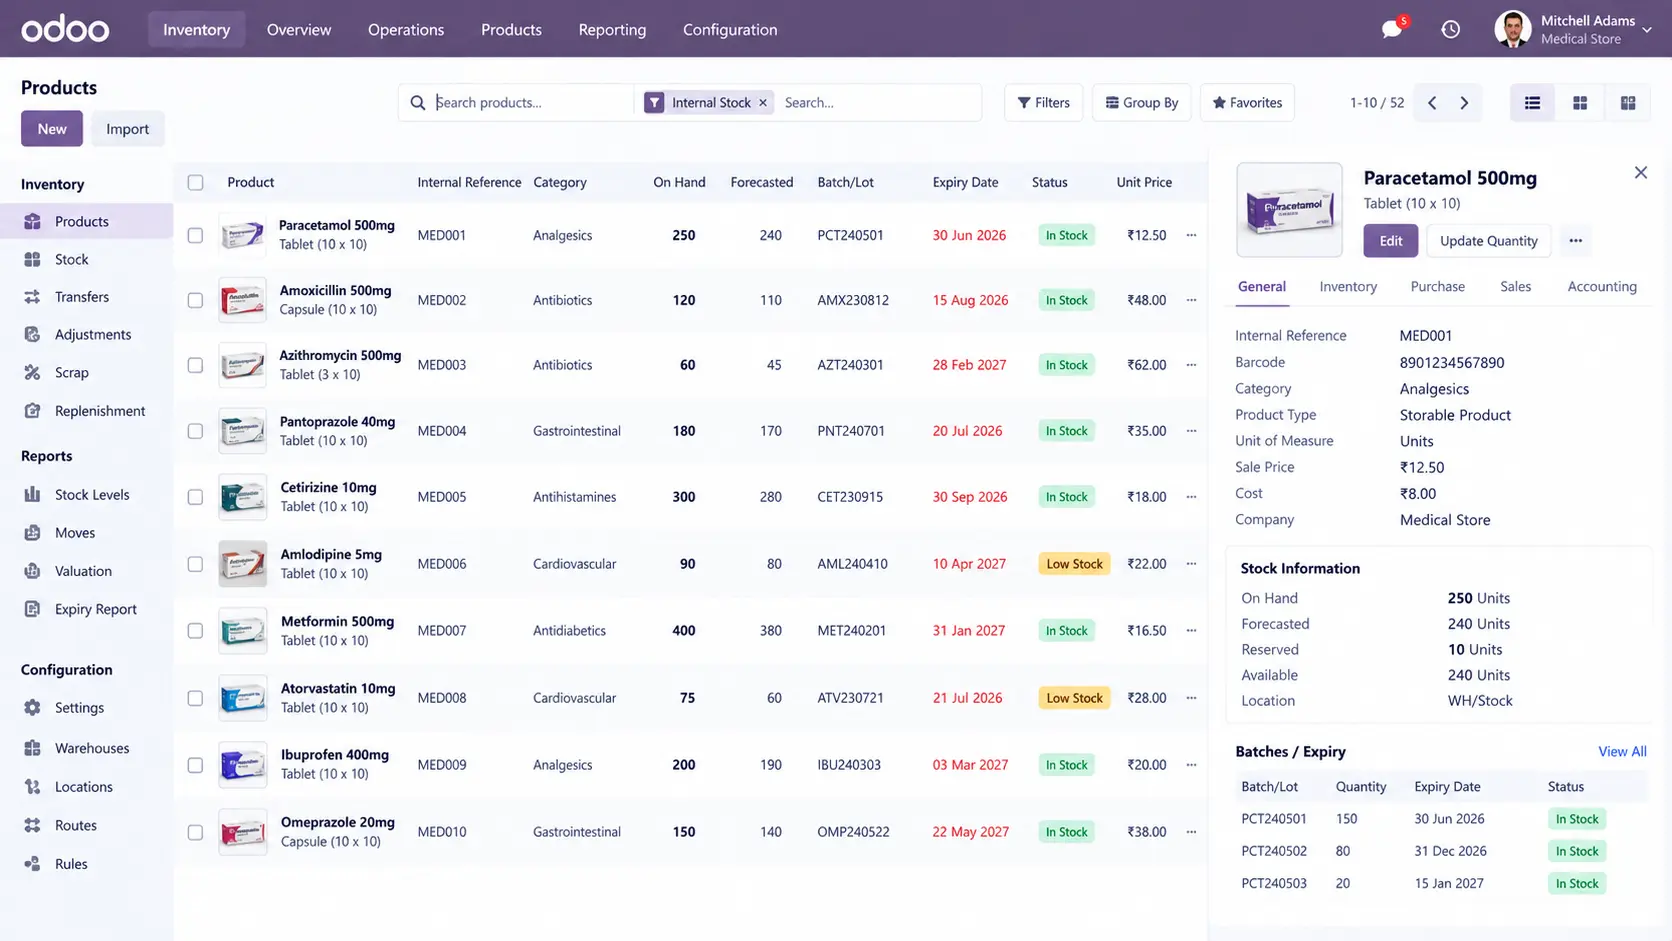Tick the Amoxicillin 500mg row checkbox

click(195, 300)
